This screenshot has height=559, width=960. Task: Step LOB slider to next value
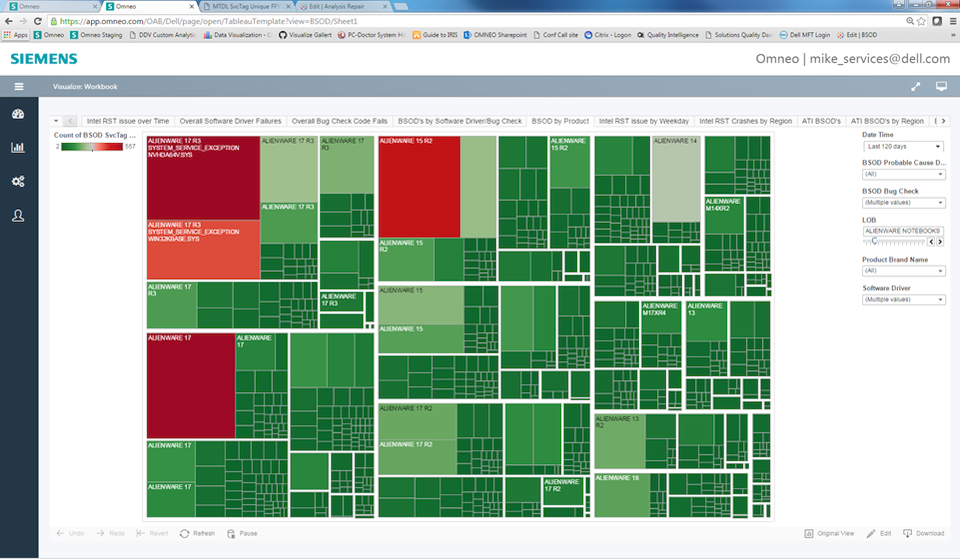tap(940, 242)
